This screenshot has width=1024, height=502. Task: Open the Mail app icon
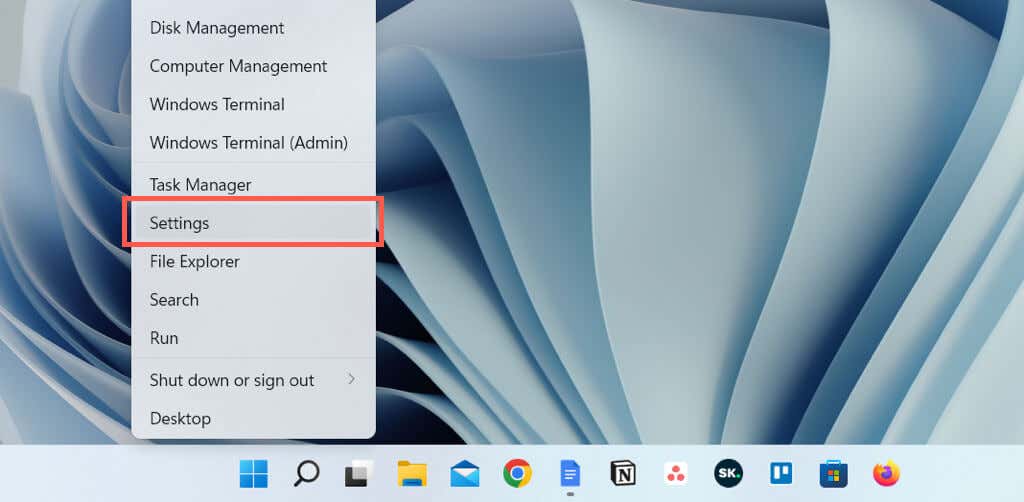[465, 473]
